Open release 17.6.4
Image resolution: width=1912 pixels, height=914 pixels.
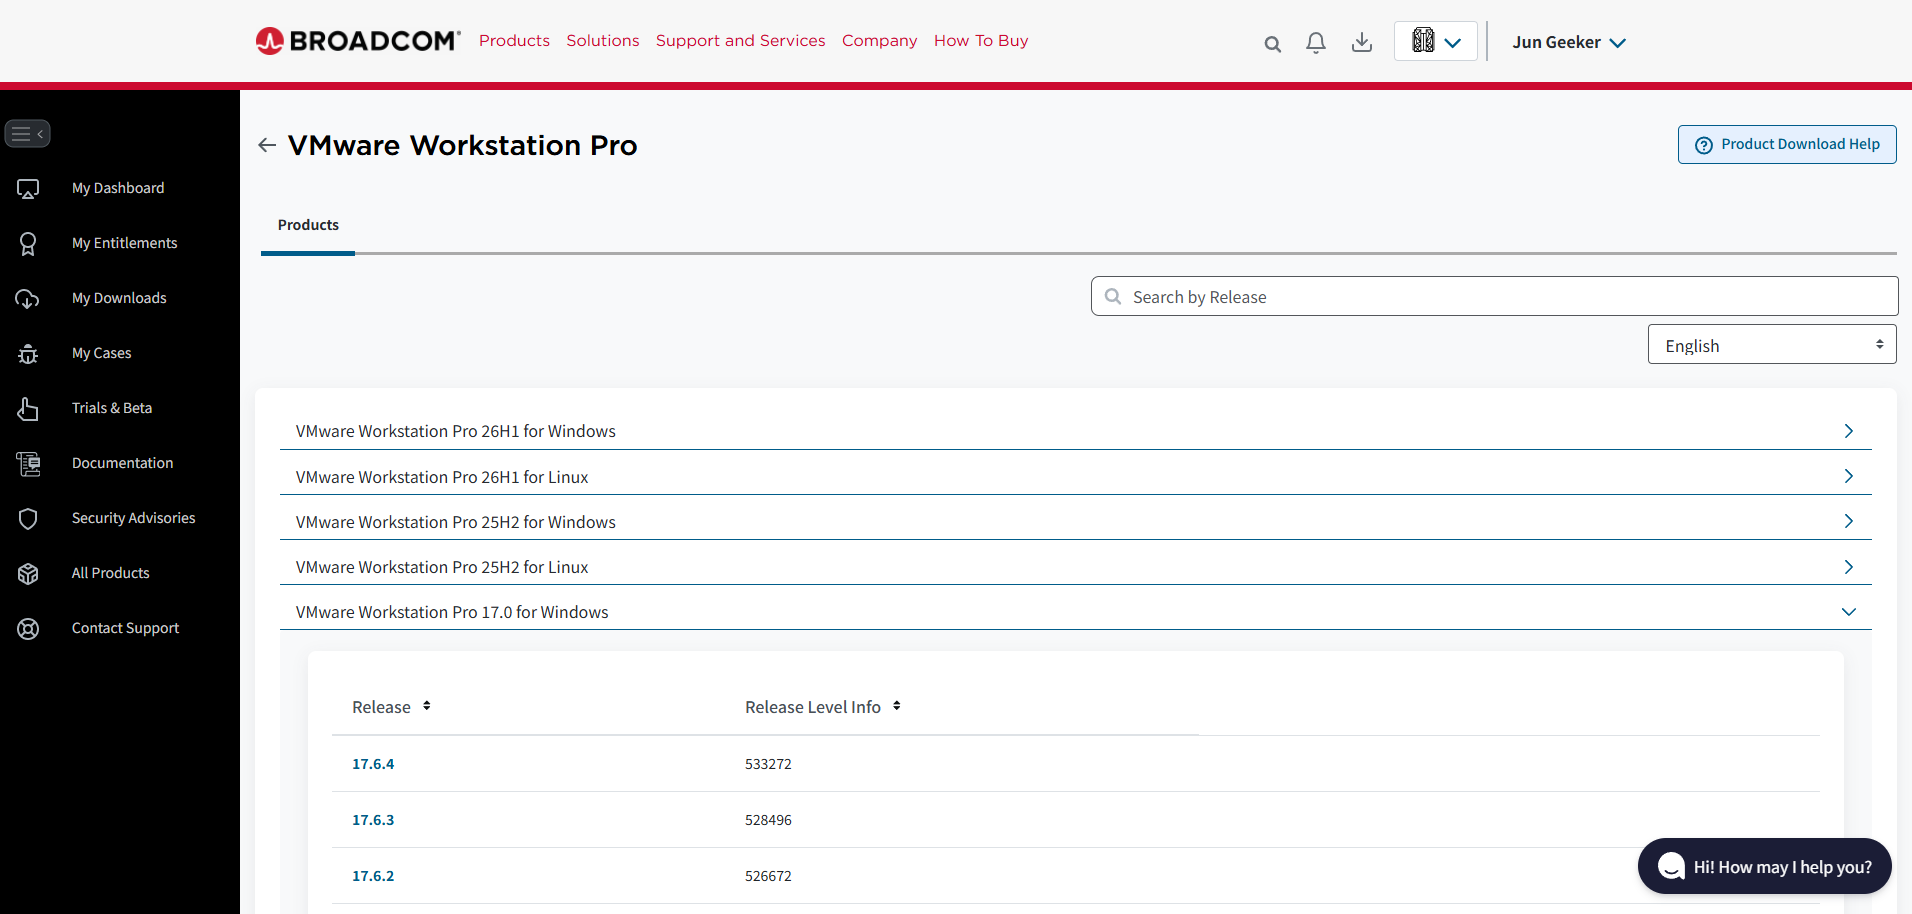click(373, 764)
